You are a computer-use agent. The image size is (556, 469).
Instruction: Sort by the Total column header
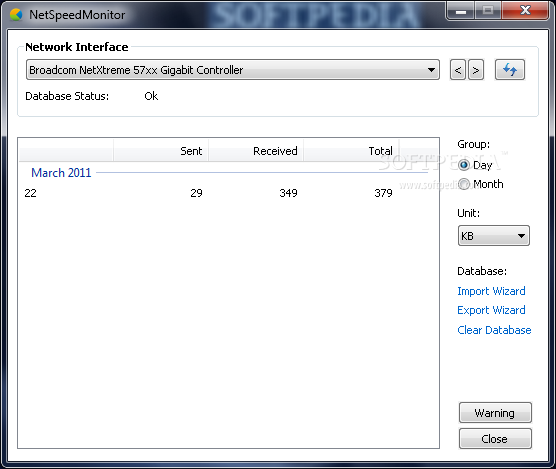click(x=351, y=151)
